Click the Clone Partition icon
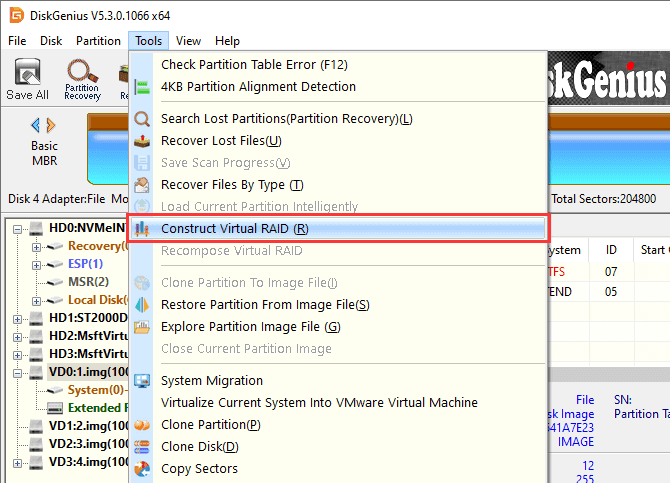 [x=142, y=425]
